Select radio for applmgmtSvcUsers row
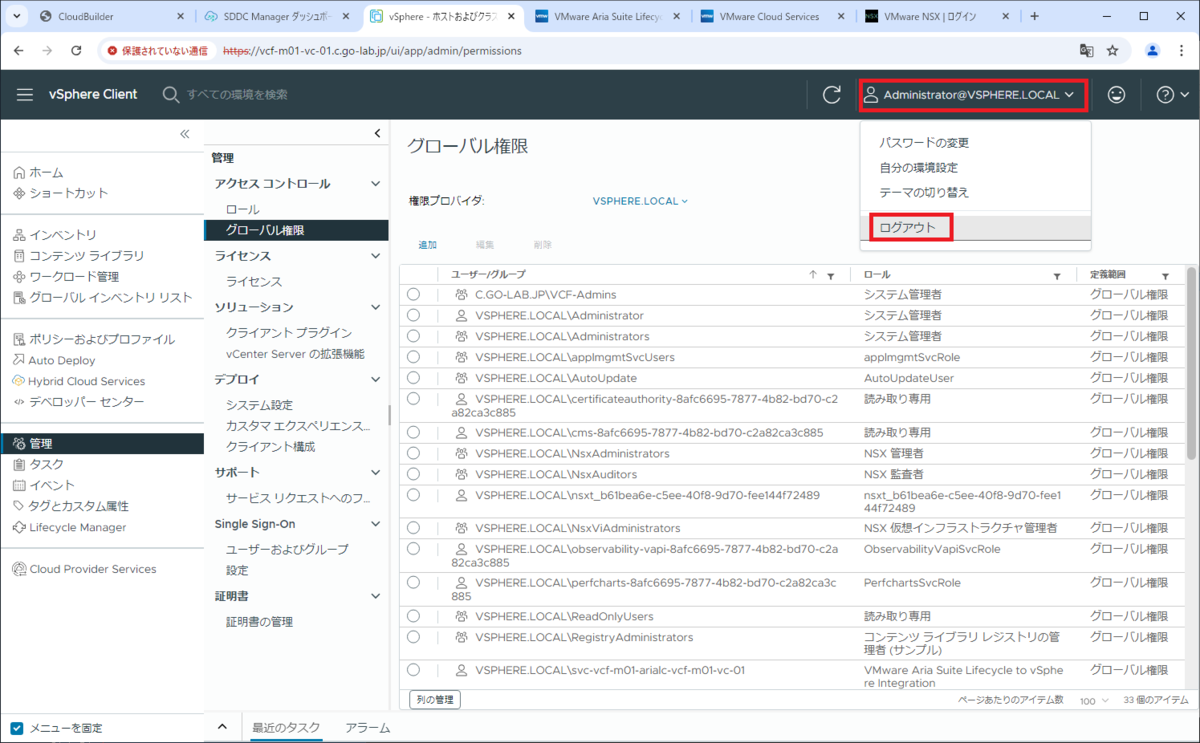 click(x=414, y=357)
